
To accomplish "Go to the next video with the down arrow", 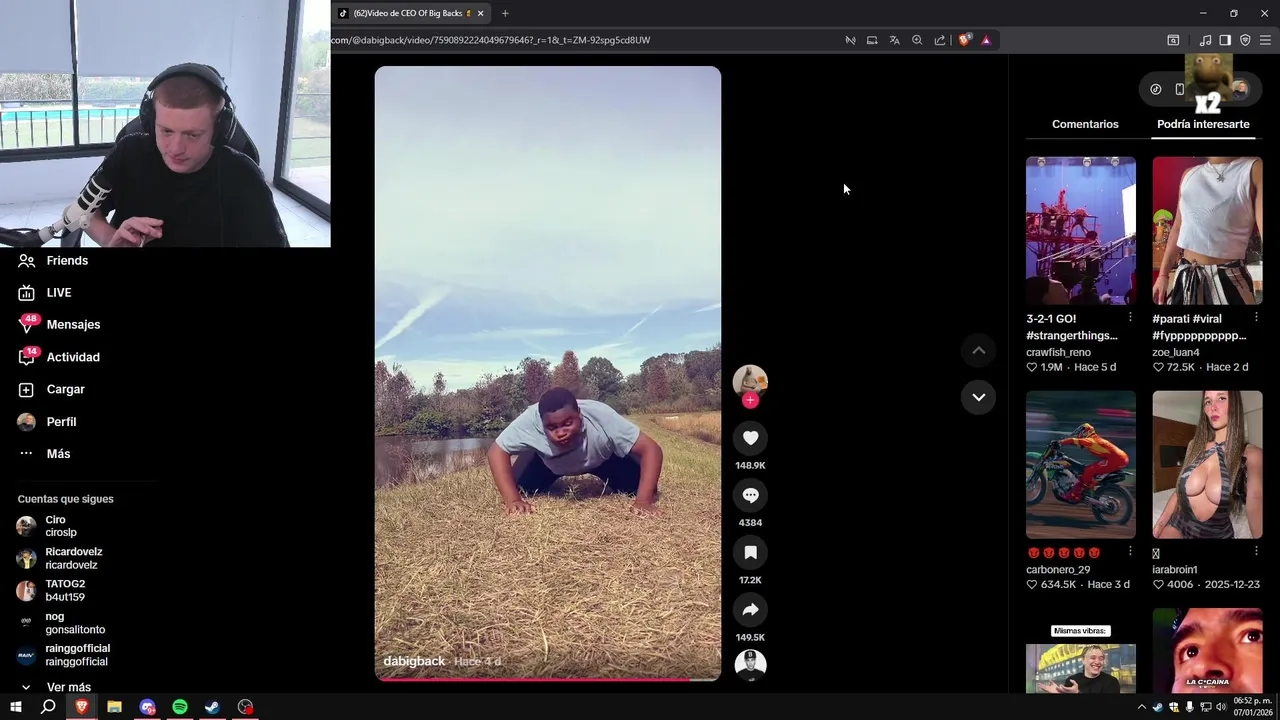I will [979, 397].
